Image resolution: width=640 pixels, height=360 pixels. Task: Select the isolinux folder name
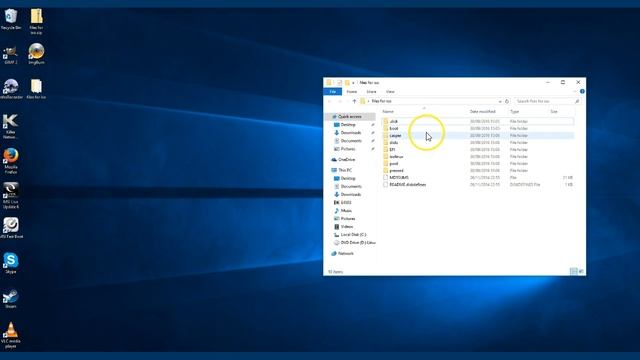pyautogui.click(x=396, y=157)
